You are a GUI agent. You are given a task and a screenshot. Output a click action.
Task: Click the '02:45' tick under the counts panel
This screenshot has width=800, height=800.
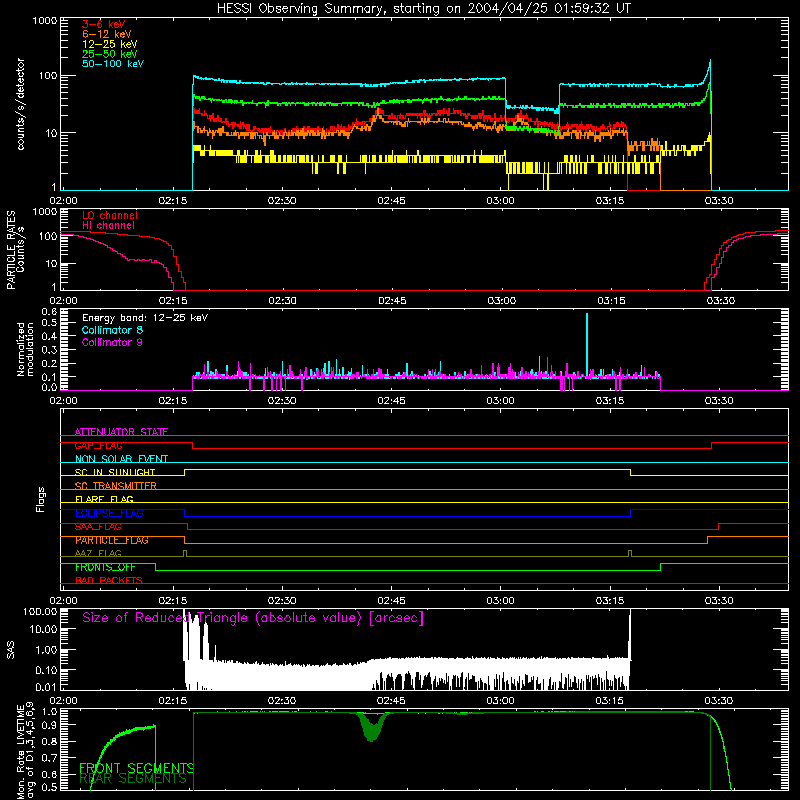[391, 201]
